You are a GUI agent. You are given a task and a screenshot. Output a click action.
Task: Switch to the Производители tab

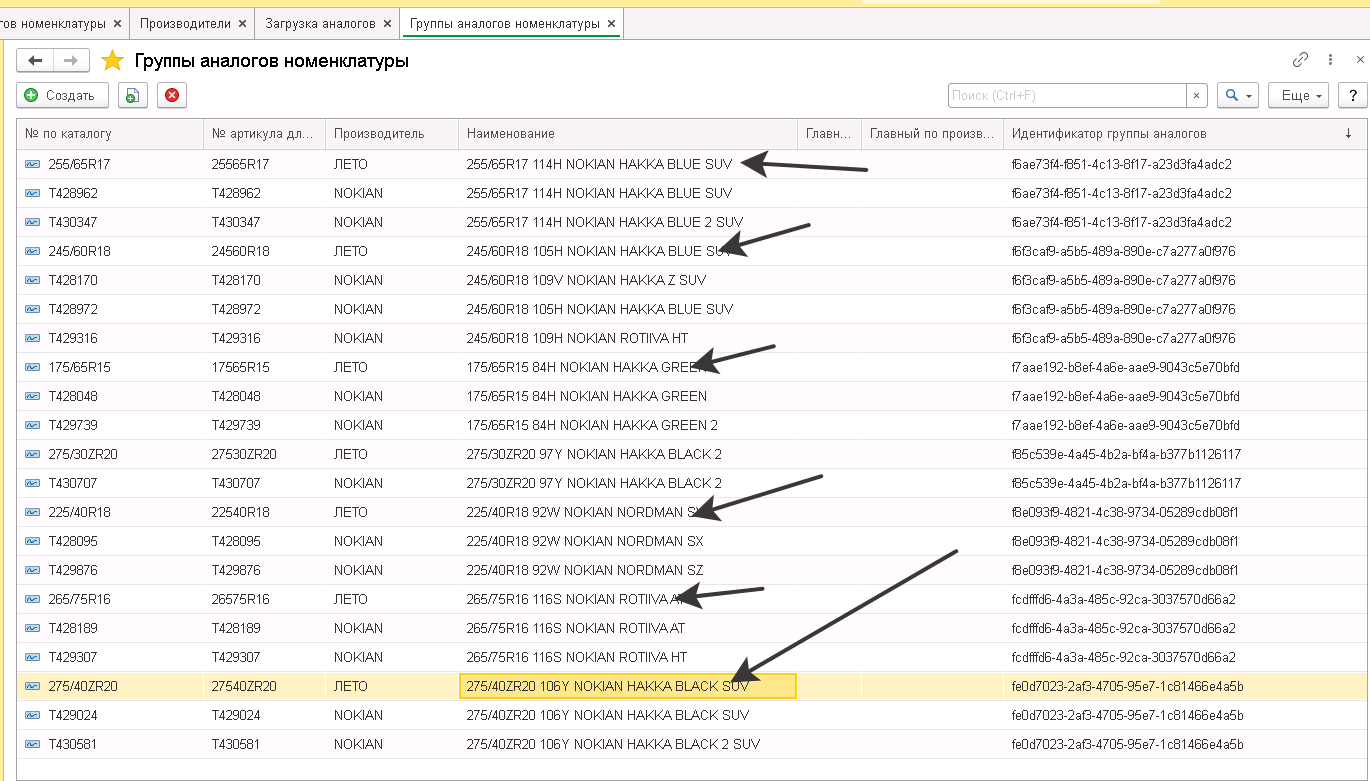click(x=185, y=23)
